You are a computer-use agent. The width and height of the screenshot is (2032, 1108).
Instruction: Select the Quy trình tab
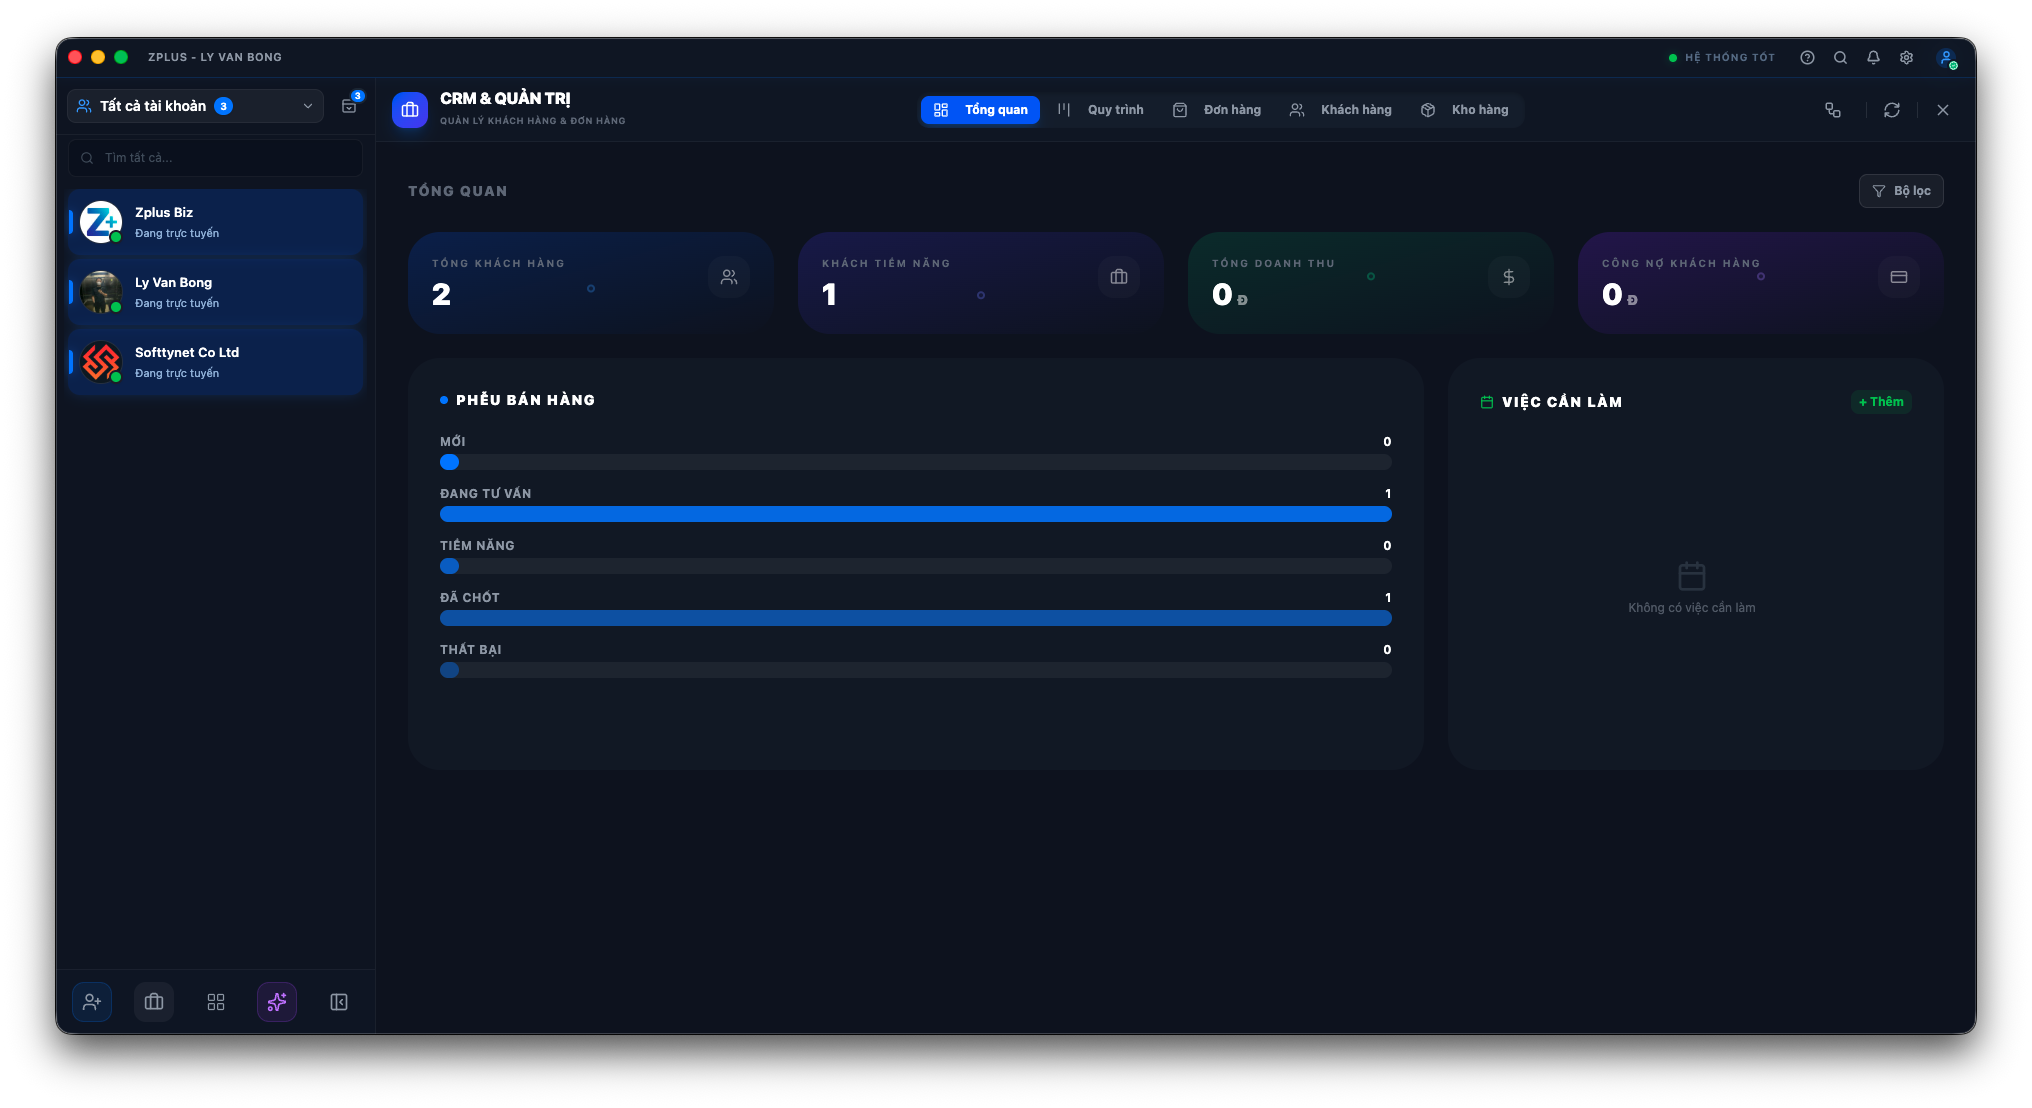point(1100,110)
